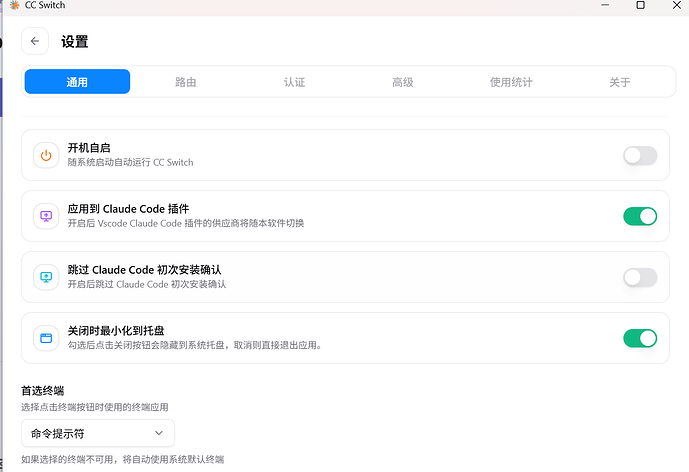Disable 关闭时最小化到托盘 switch

pyautogui.click(x=640, y=338)
